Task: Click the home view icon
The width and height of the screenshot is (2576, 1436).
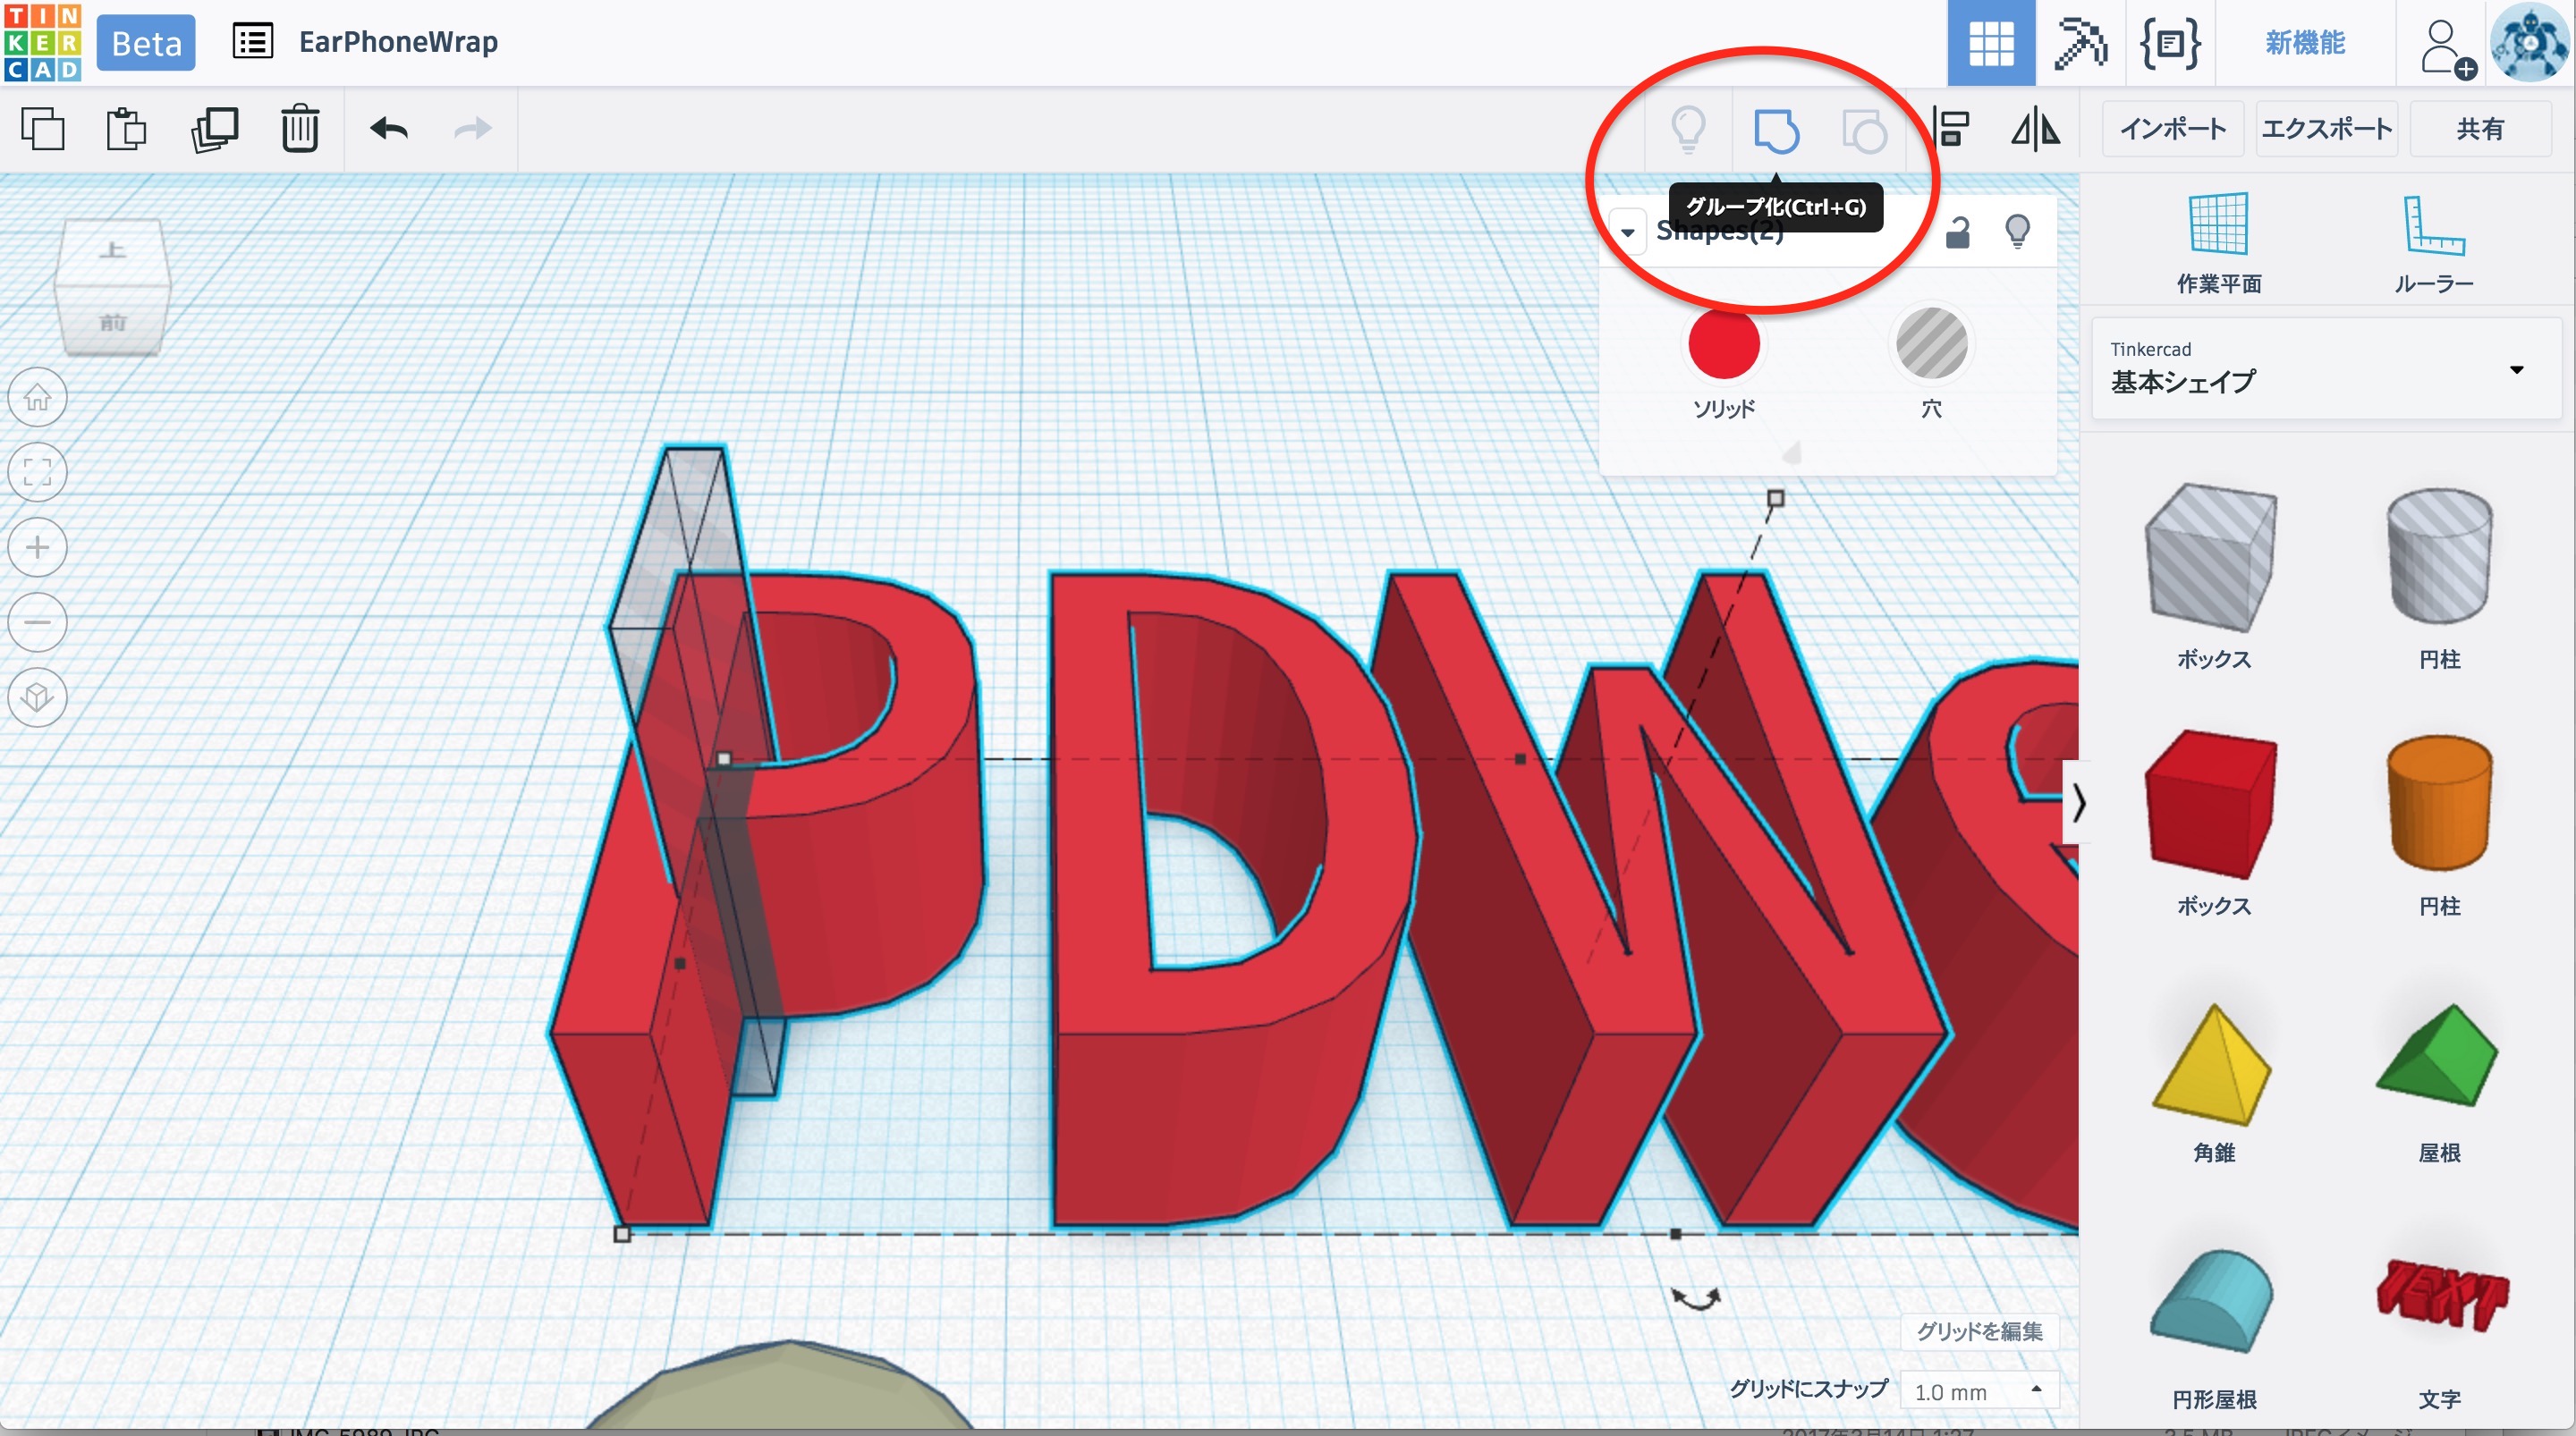Action: (38, 397)
